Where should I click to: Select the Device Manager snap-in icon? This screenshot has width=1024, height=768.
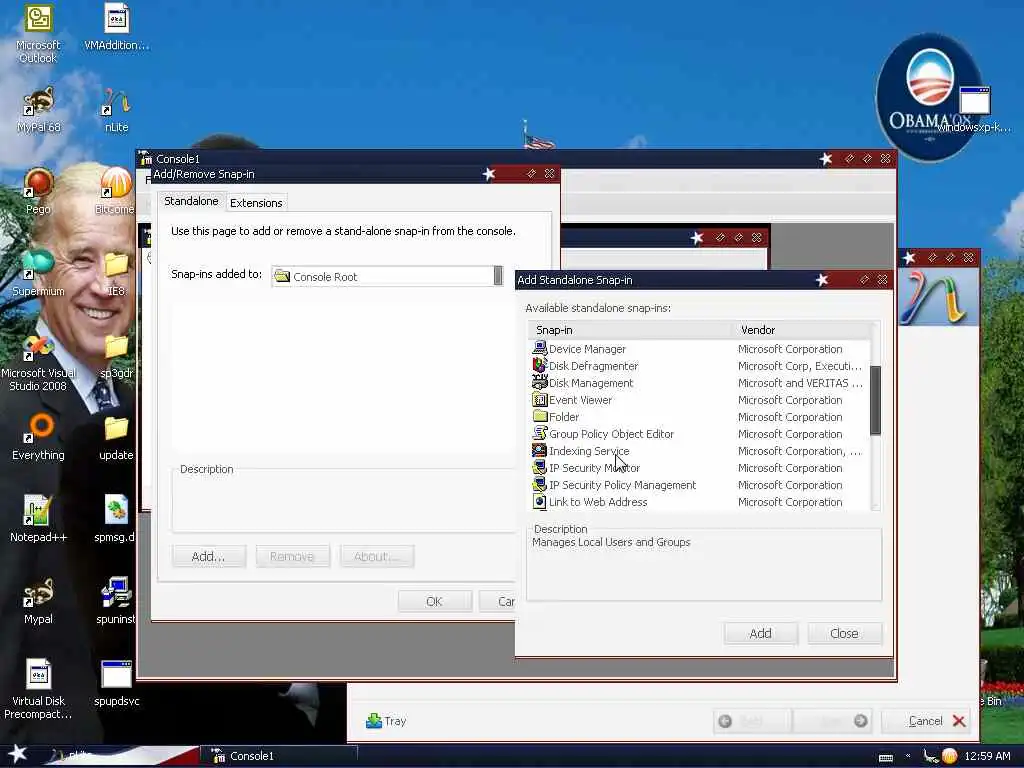click(539, 349)
